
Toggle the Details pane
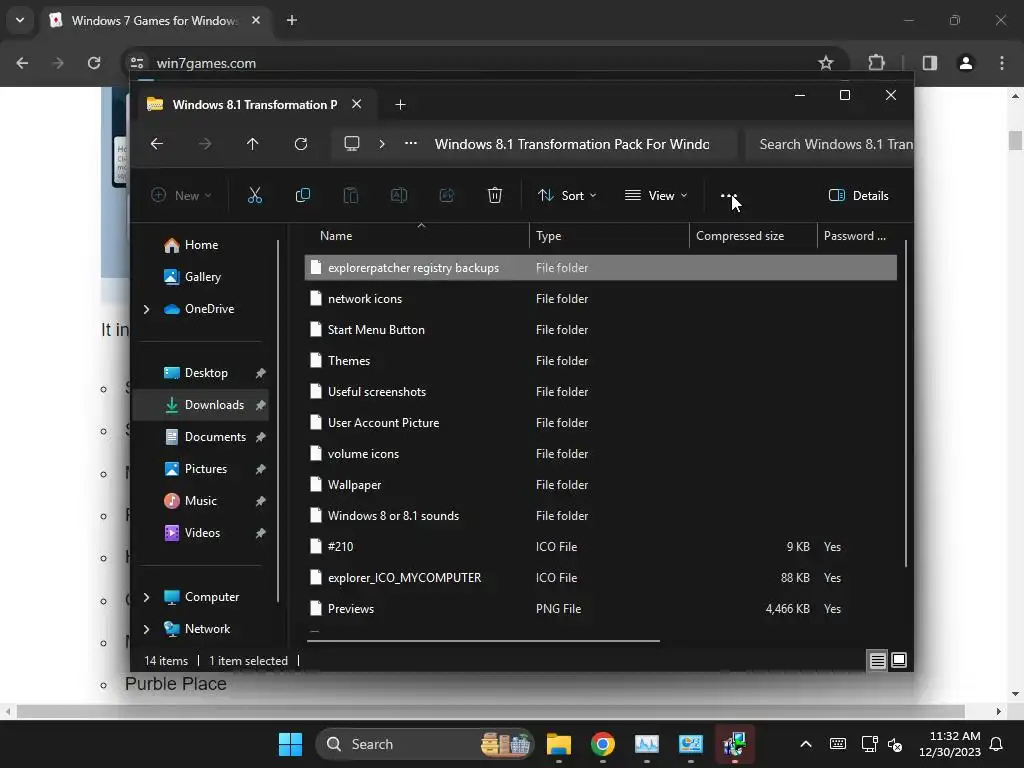(858, 195)
